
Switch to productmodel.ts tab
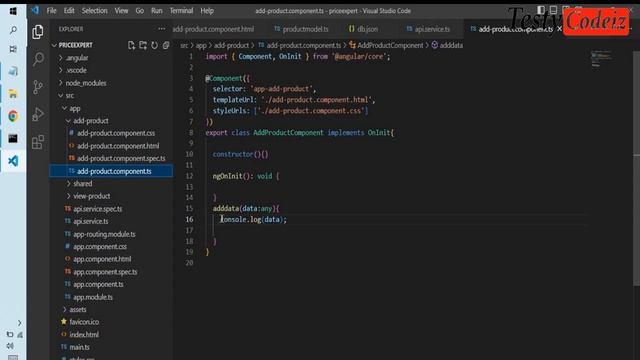click(302, 29)
